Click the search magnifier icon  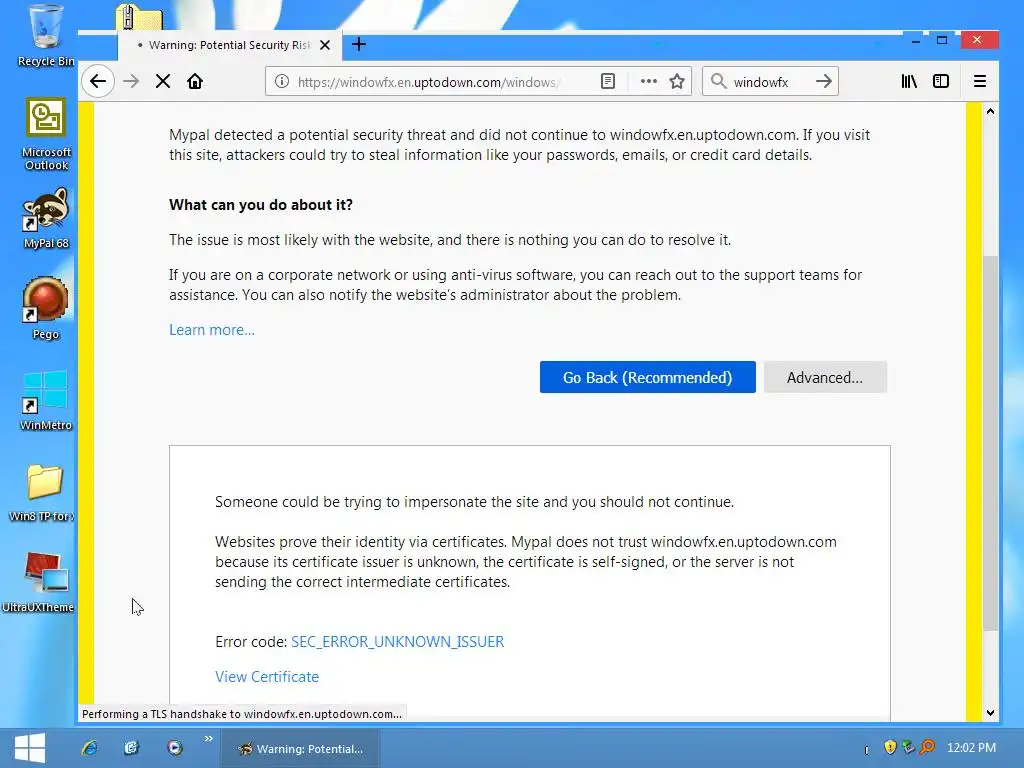(718, 82)
